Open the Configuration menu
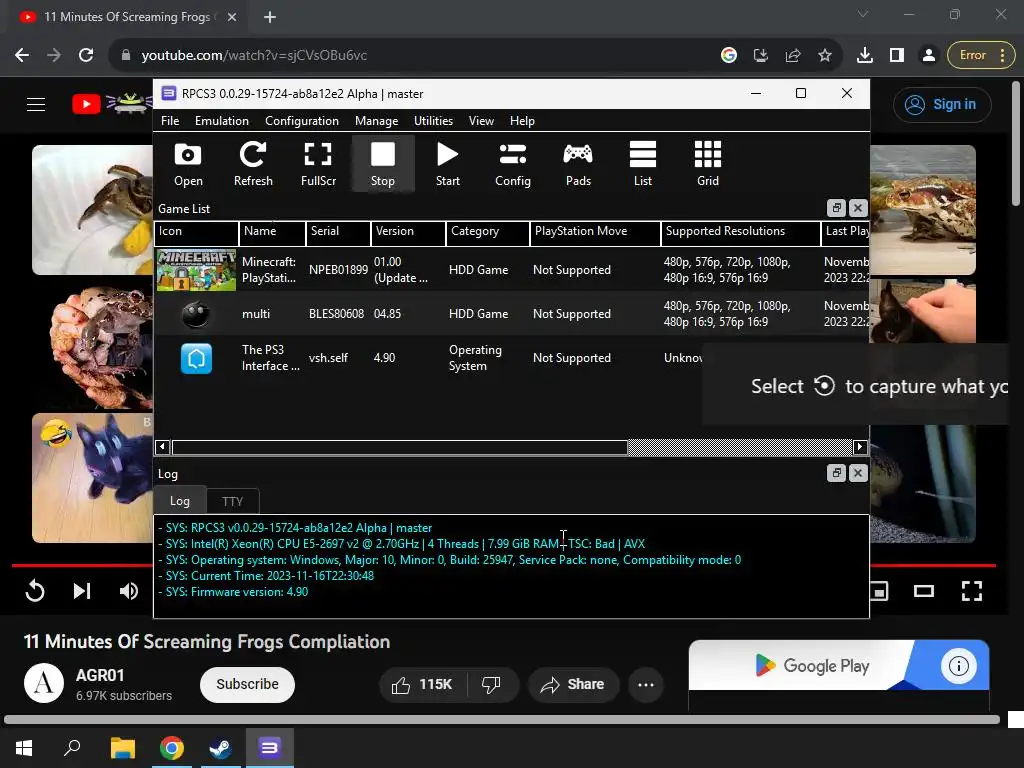This screenshot has width=1024, height=768. (302, 121)
